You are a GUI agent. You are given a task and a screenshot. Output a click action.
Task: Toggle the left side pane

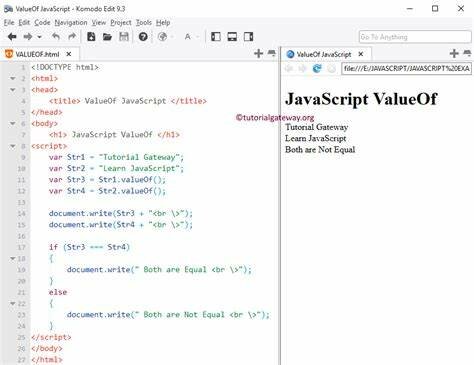point(216,37)
